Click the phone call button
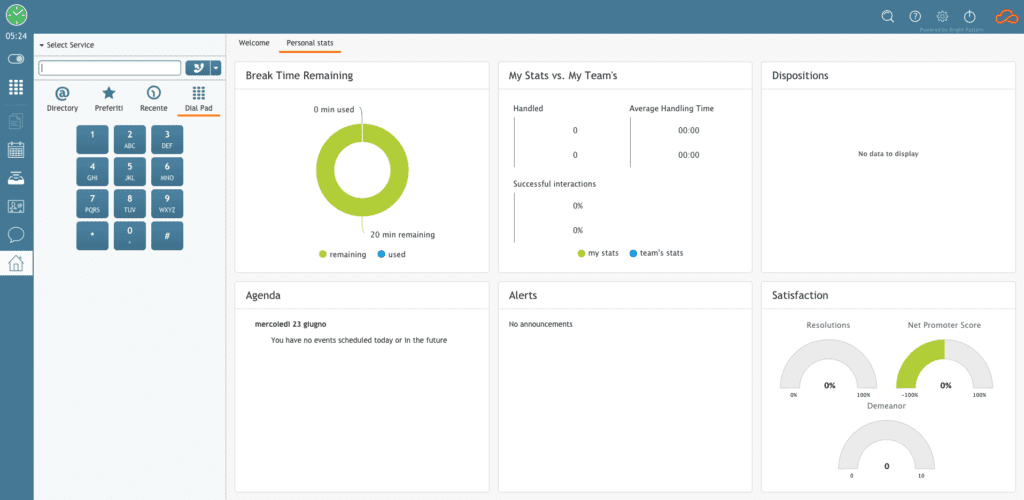Viewport: 1024px width, 500px height. point(198,68)
